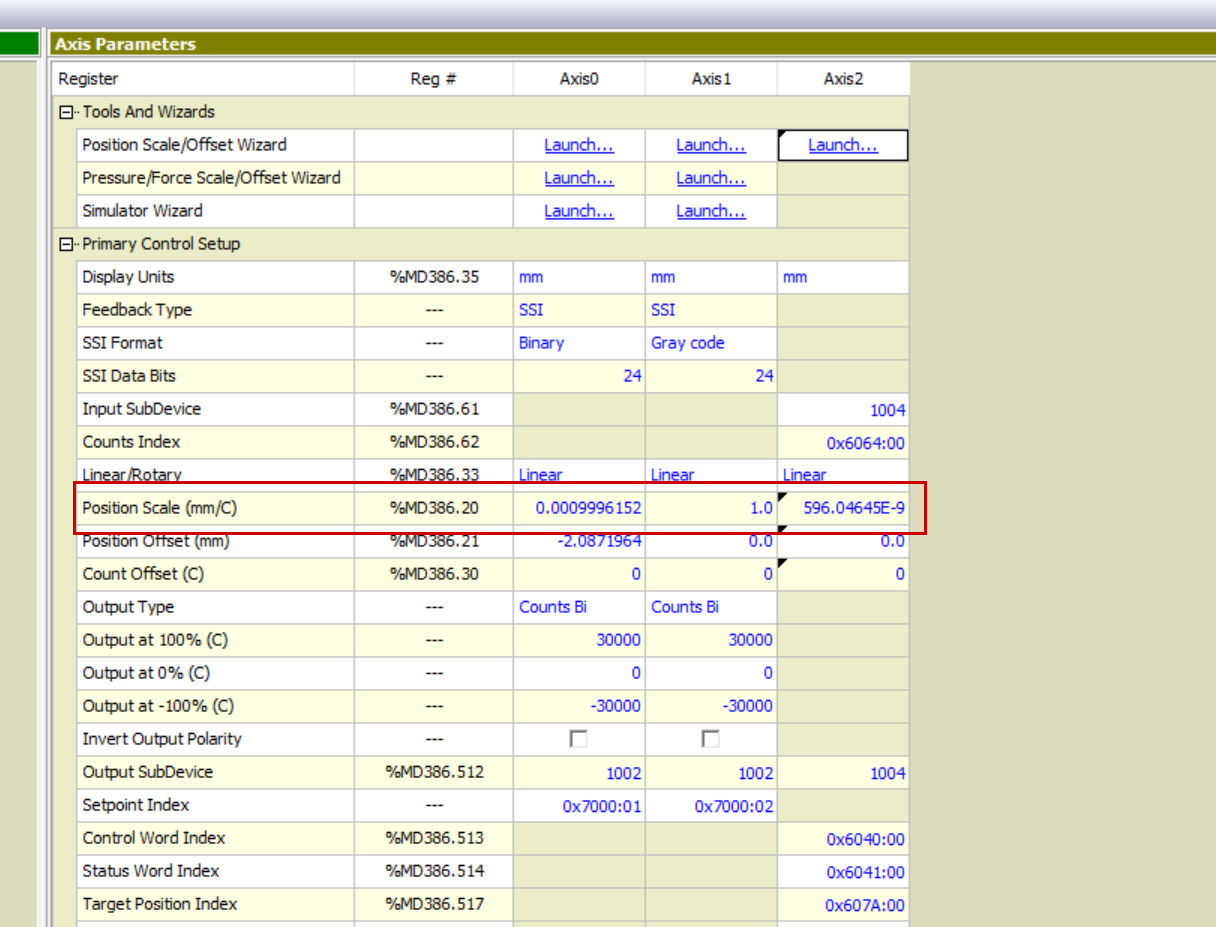
Task: Edit Setpoint Index 0x7000:01 for Axis0
Action: 579,805
